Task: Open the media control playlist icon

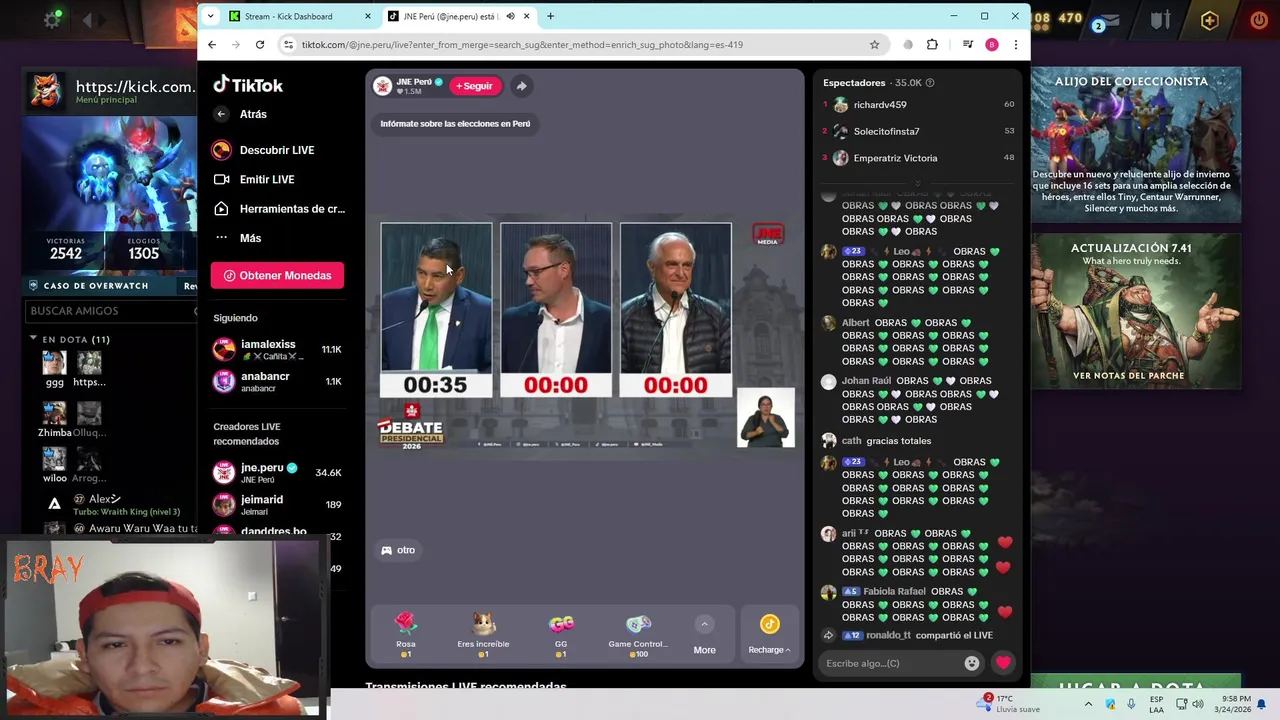Action: click(x=968, y=44)
